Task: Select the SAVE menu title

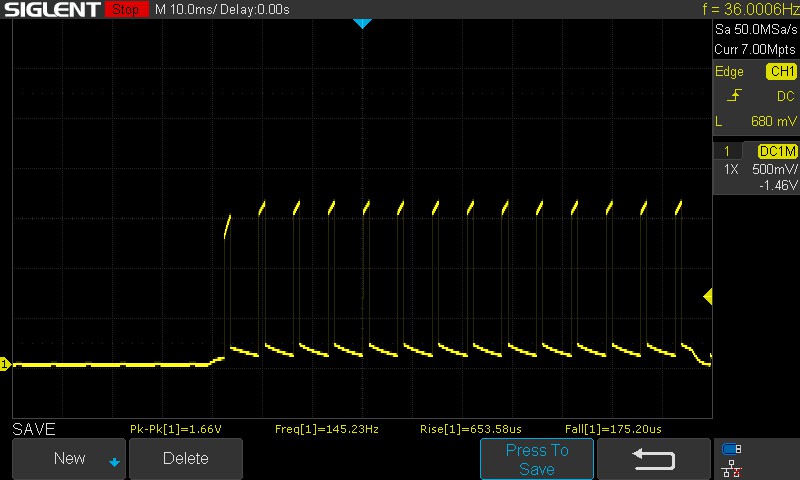Action: (33, 429)
